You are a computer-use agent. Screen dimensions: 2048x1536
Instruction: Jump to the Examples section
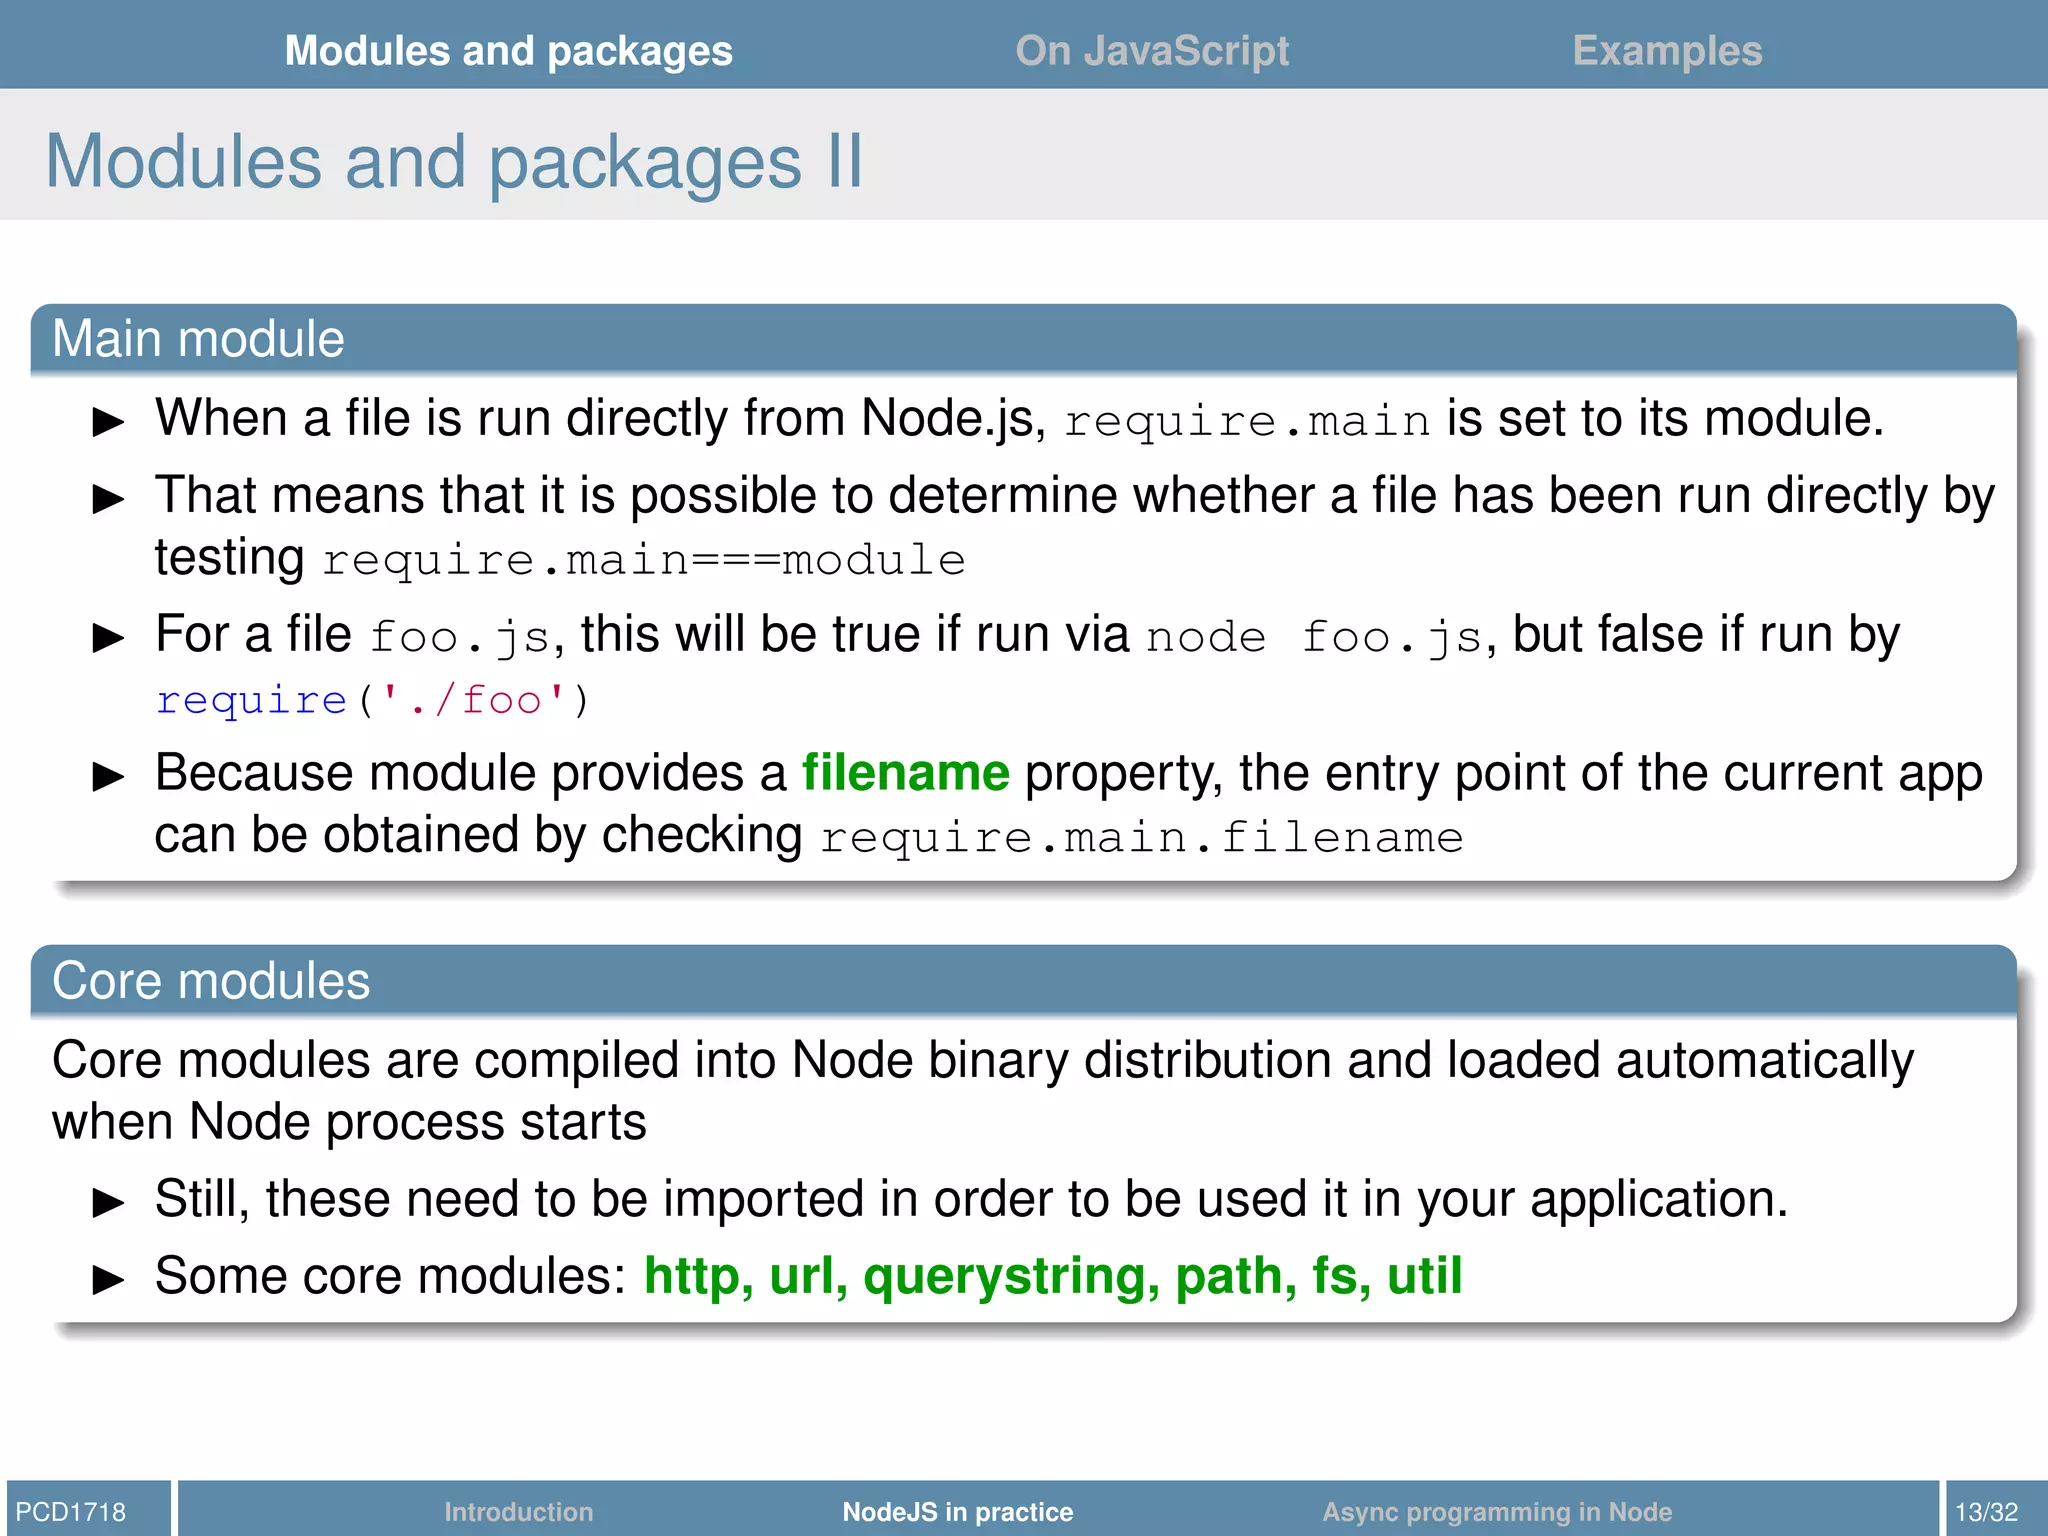point(1667,51)
